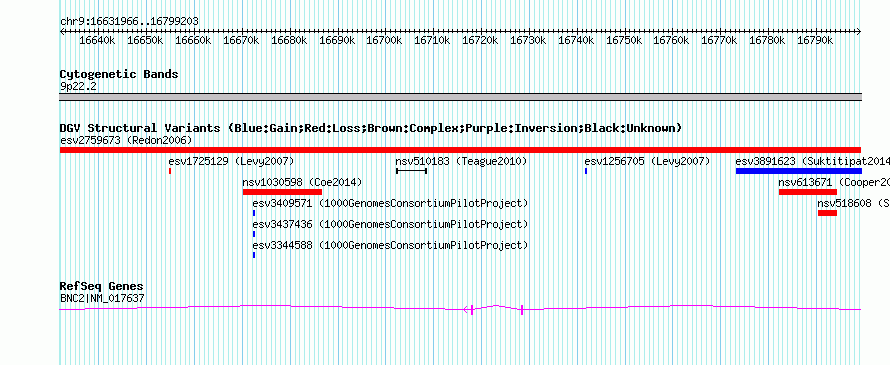The image size is (890, 365).
Task: Open the esv3409571 1000Genomes variant label
Action: point(391,204)
